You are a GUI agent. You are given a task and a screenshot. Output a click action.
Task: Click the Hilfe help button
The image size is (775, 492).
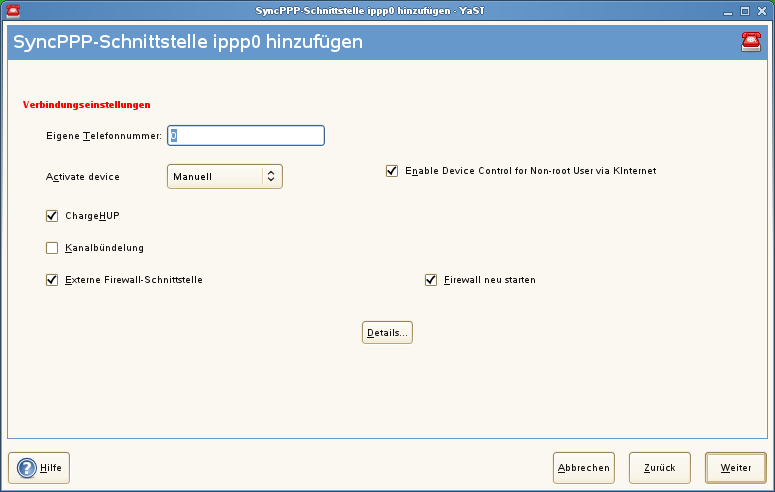pyautogui.click(x=39, y=467)
